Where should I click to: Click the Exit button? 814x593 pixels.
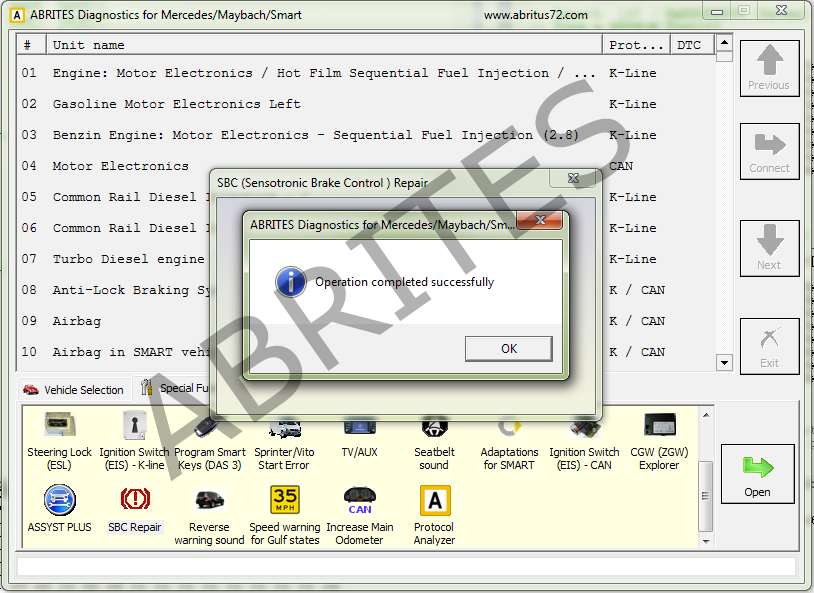[769, 346]
